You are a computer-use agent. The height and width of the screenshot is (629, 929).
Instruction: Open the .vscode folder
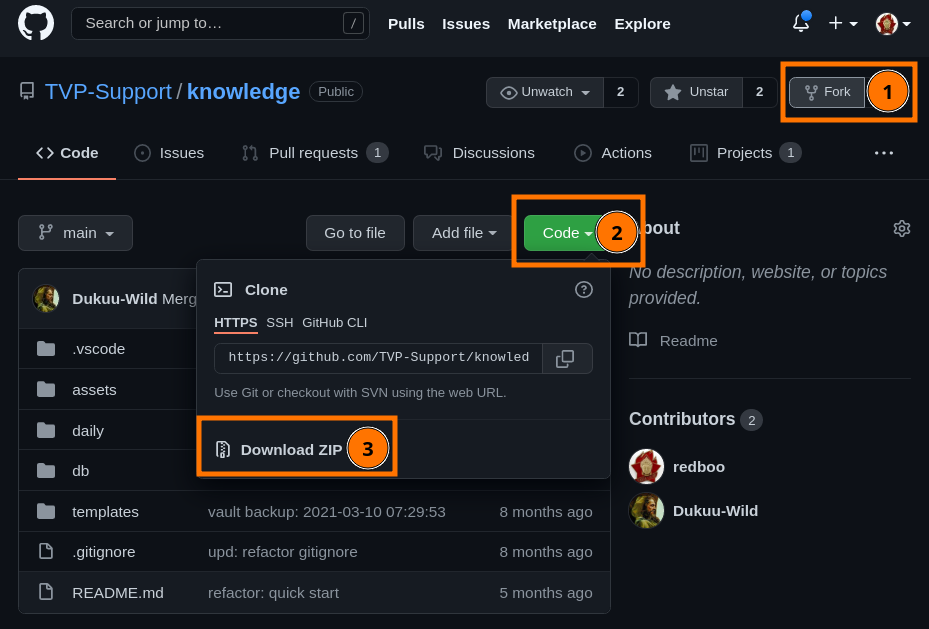coord(98,349)
